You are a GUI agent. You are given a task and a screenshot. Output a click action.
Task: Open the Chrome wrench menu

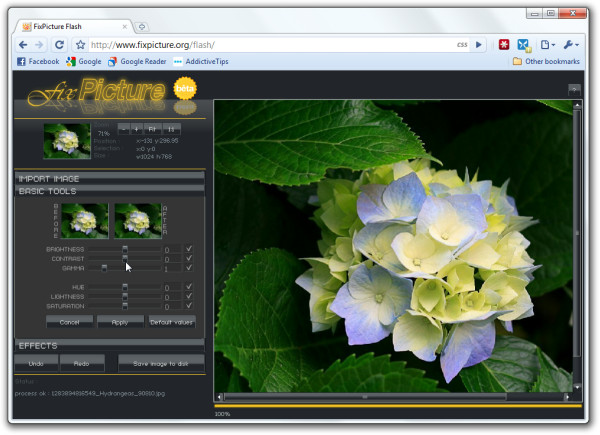[x=572, y=45]
